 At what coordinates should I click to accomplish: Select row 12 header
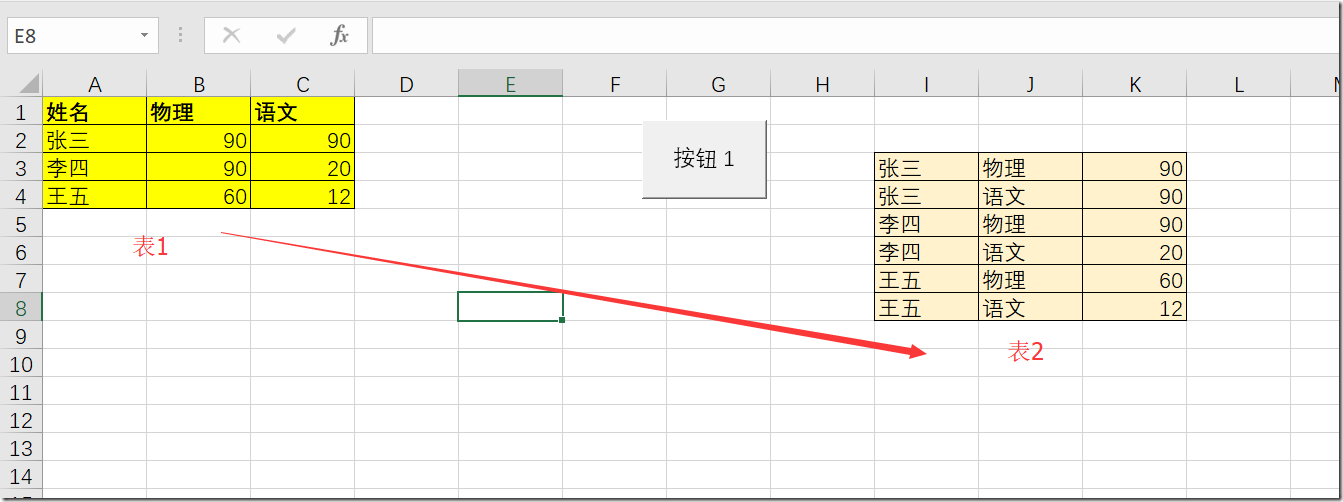click(21, 419)
